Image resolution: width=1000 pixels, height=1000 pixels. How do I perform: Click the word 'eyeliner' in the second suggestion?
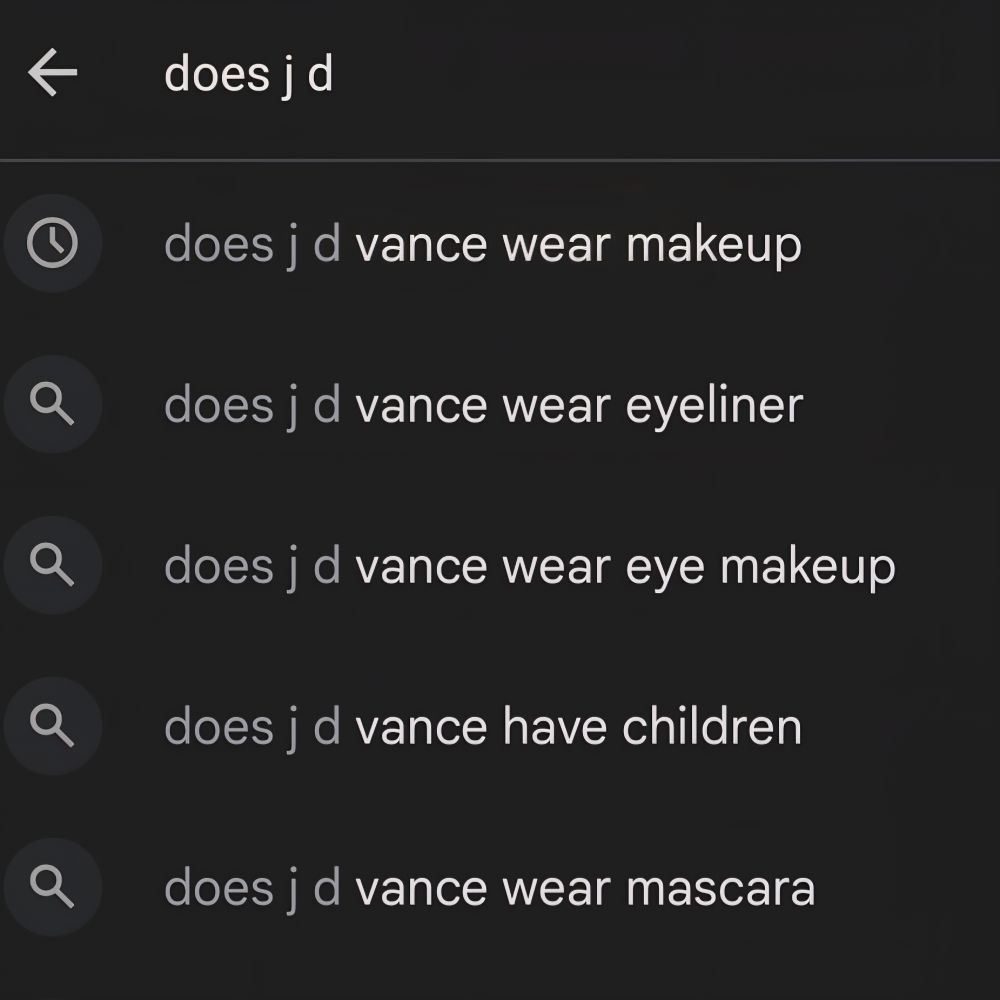click(x=714, y=407)
